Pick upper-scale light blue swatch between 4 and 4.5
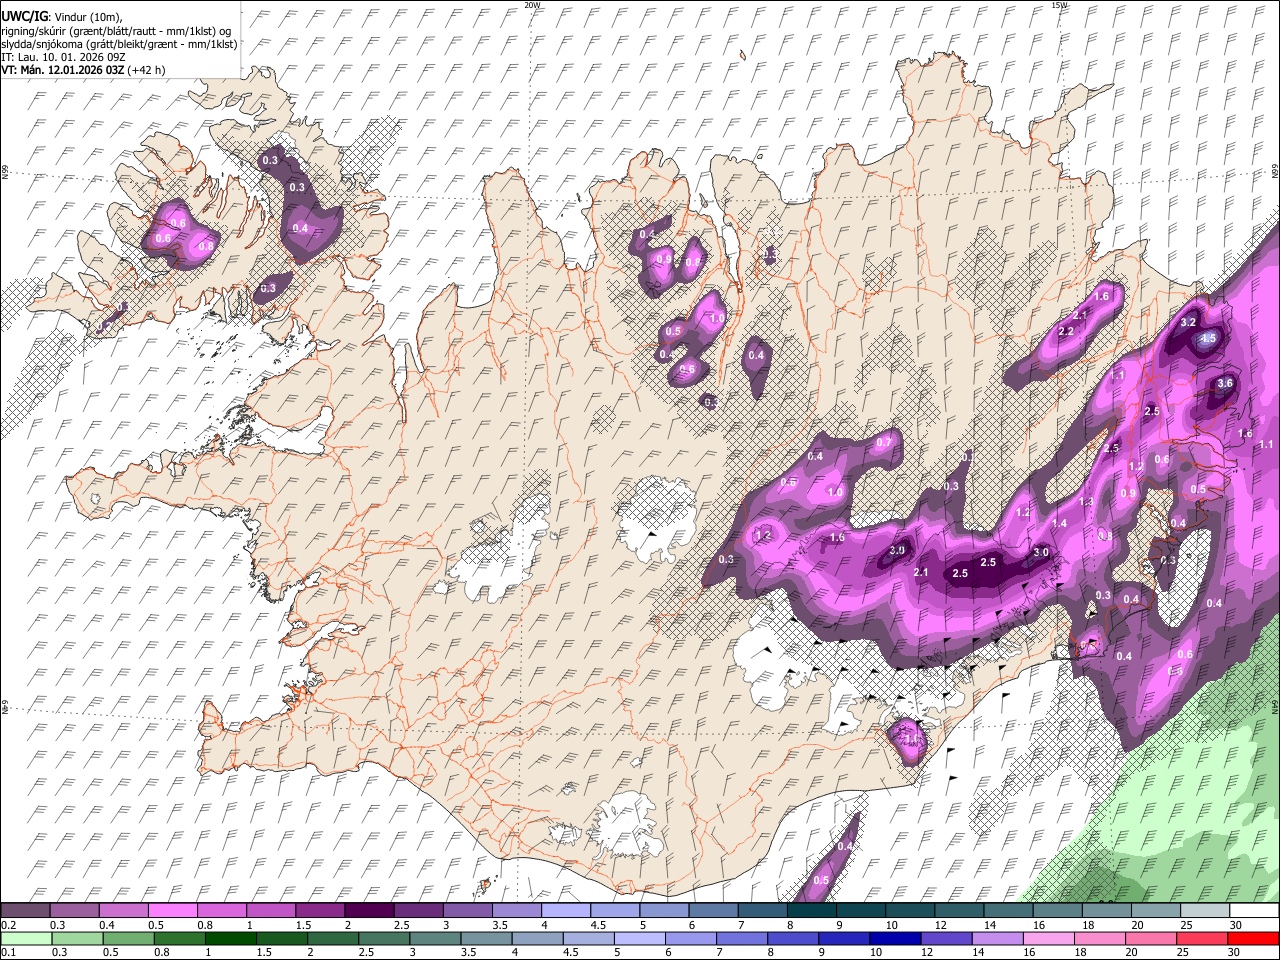 coord(565,910)
